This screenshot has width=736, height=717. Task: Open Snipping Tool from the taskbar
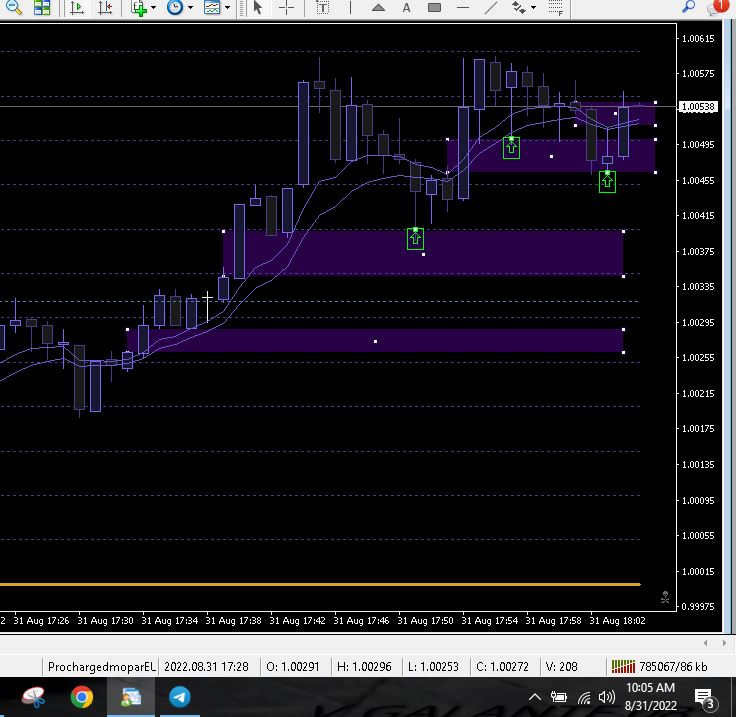[x=33, y=697]
